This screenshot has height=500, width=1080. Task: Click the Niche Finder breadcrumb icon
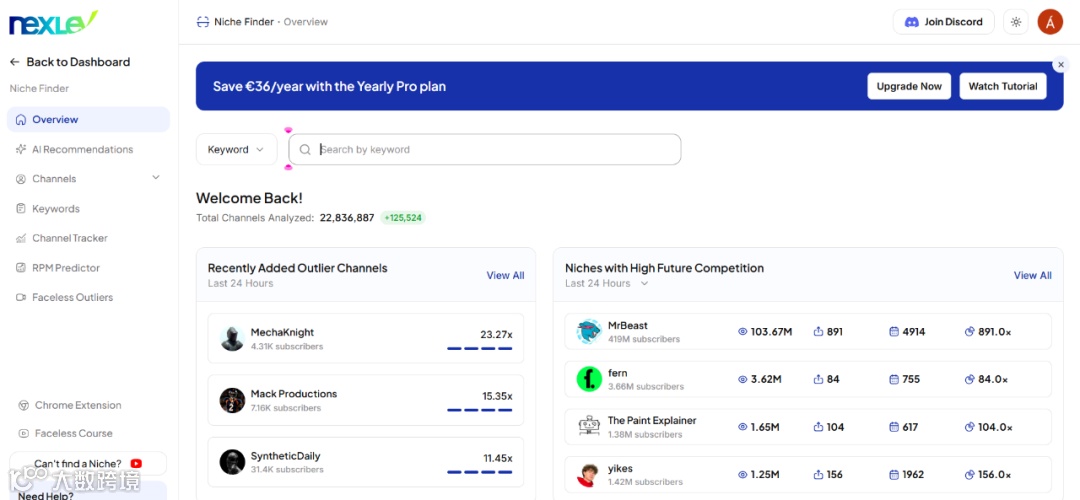(202, 22)
